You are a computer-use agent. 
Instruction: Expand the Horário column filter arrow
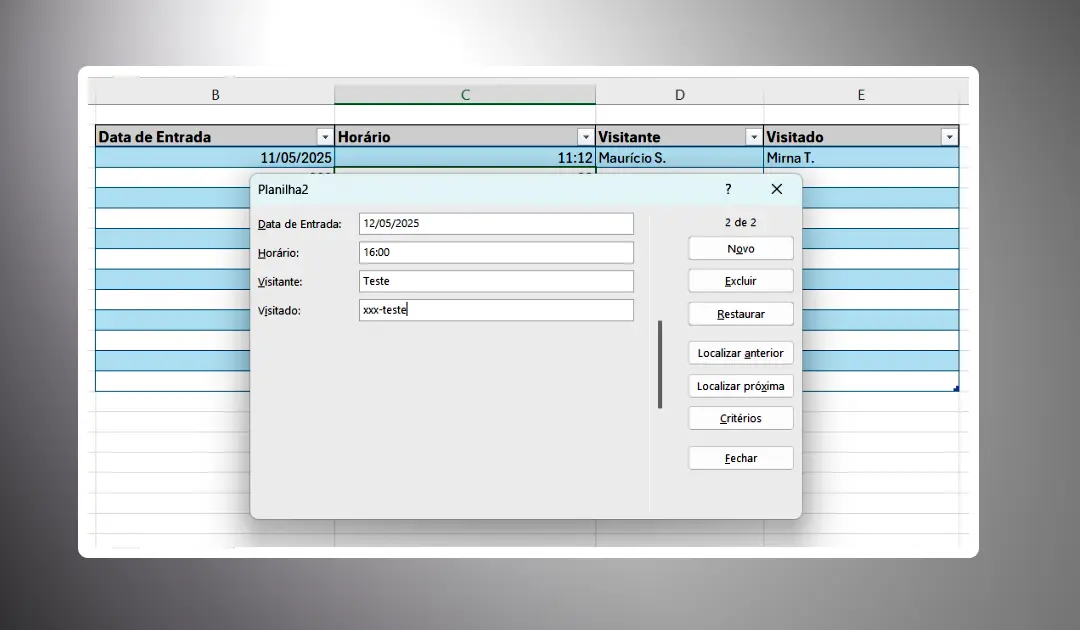tap(585, 137)
